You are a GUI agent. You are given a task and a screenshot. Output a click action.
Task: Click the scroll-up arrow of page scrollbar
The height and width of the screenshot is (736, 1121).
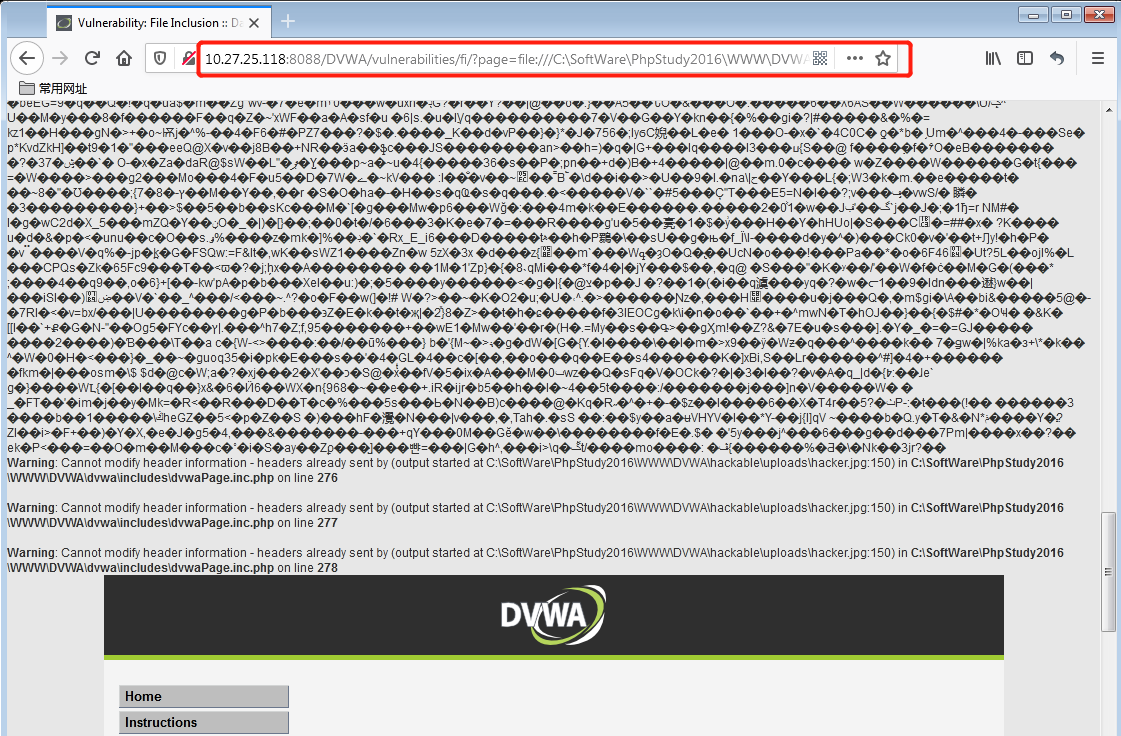click(x=1108, y=110)
